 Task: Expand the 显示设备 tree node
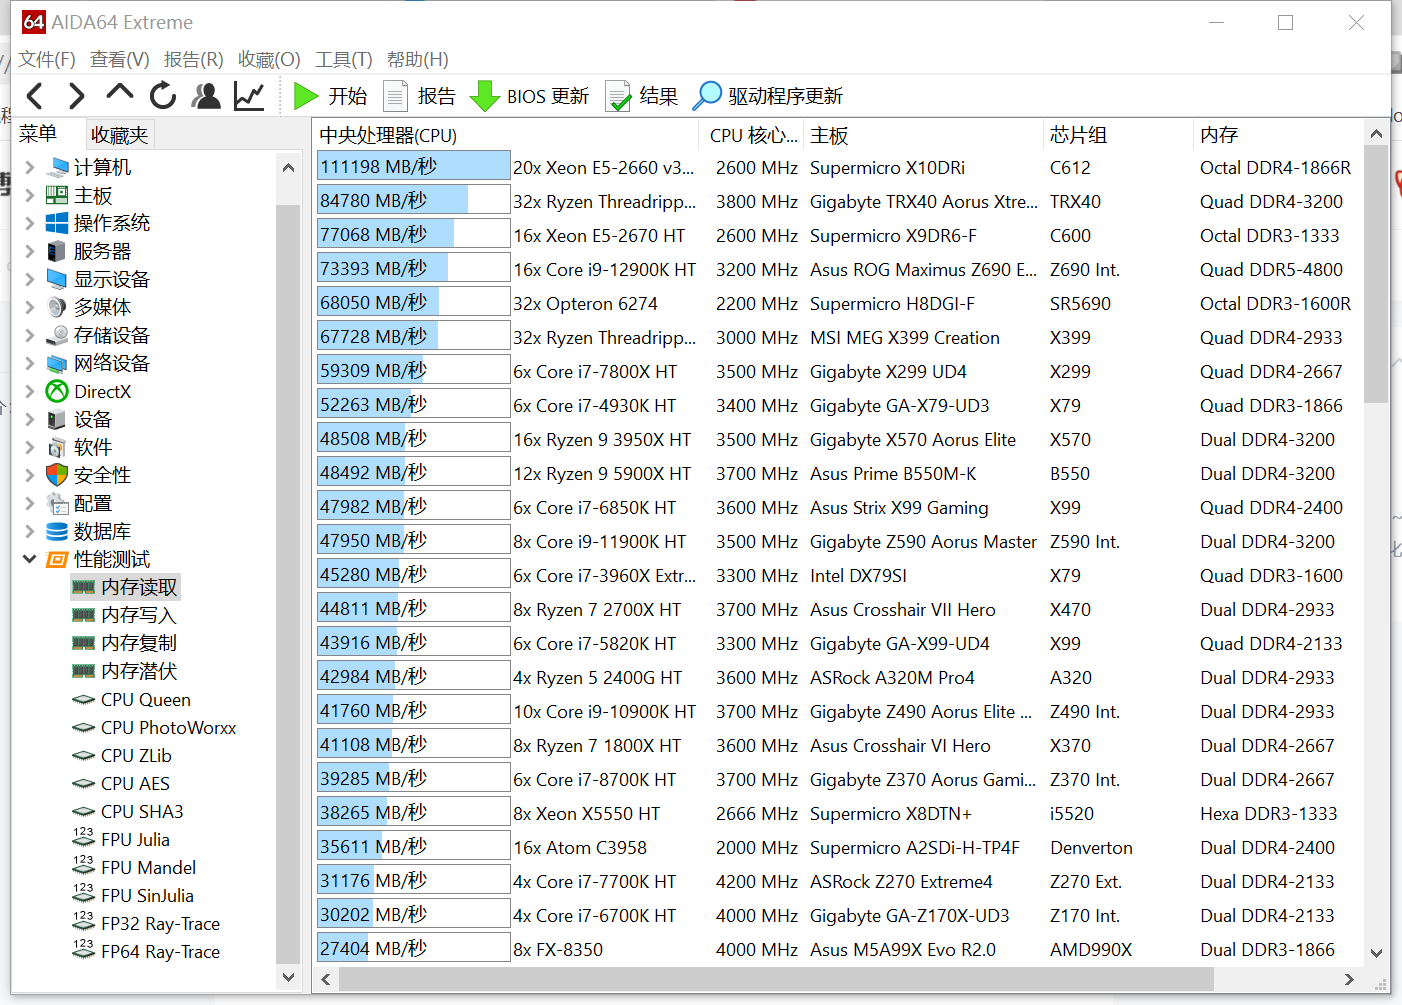point(29,279)
